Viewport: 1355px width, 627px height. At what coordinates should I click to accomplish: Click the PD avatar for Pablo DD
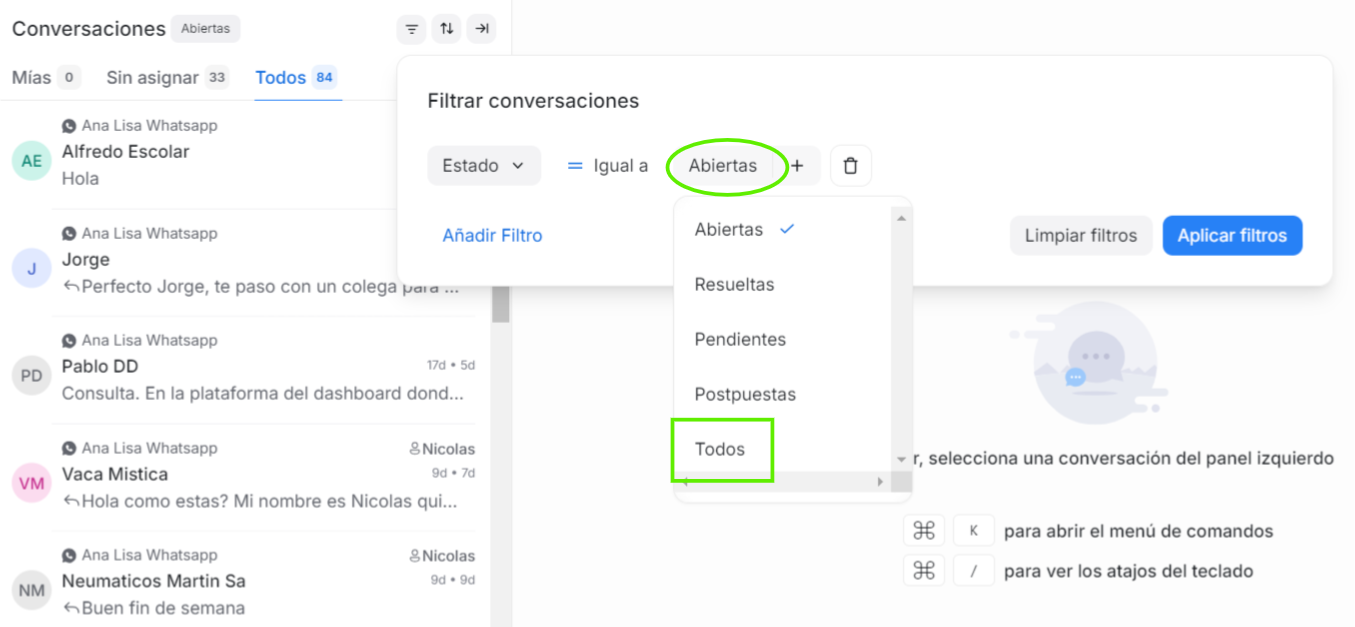tap(32, 375)
